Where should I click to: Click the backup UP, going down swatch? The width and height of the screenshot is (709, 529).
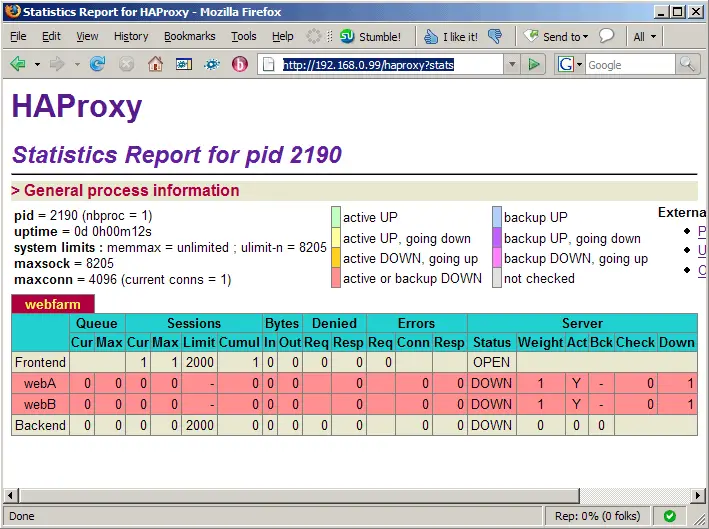(497, 237)
